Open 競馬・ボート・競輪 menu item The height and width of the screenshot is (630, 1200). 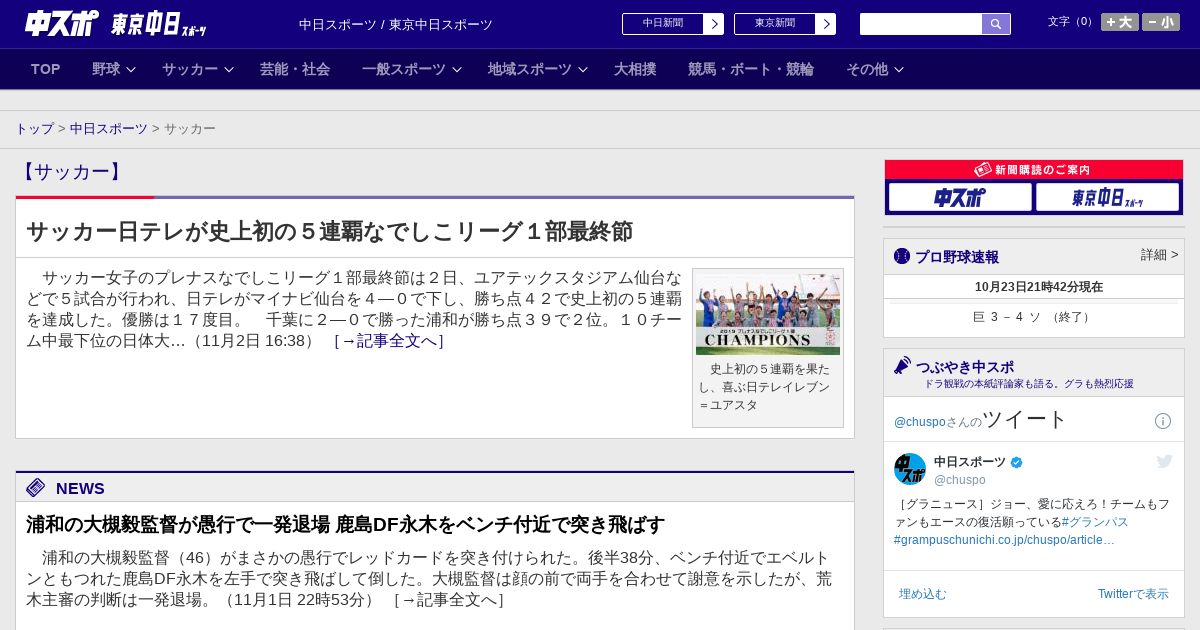pyautogui.click(x=751, y=69)
